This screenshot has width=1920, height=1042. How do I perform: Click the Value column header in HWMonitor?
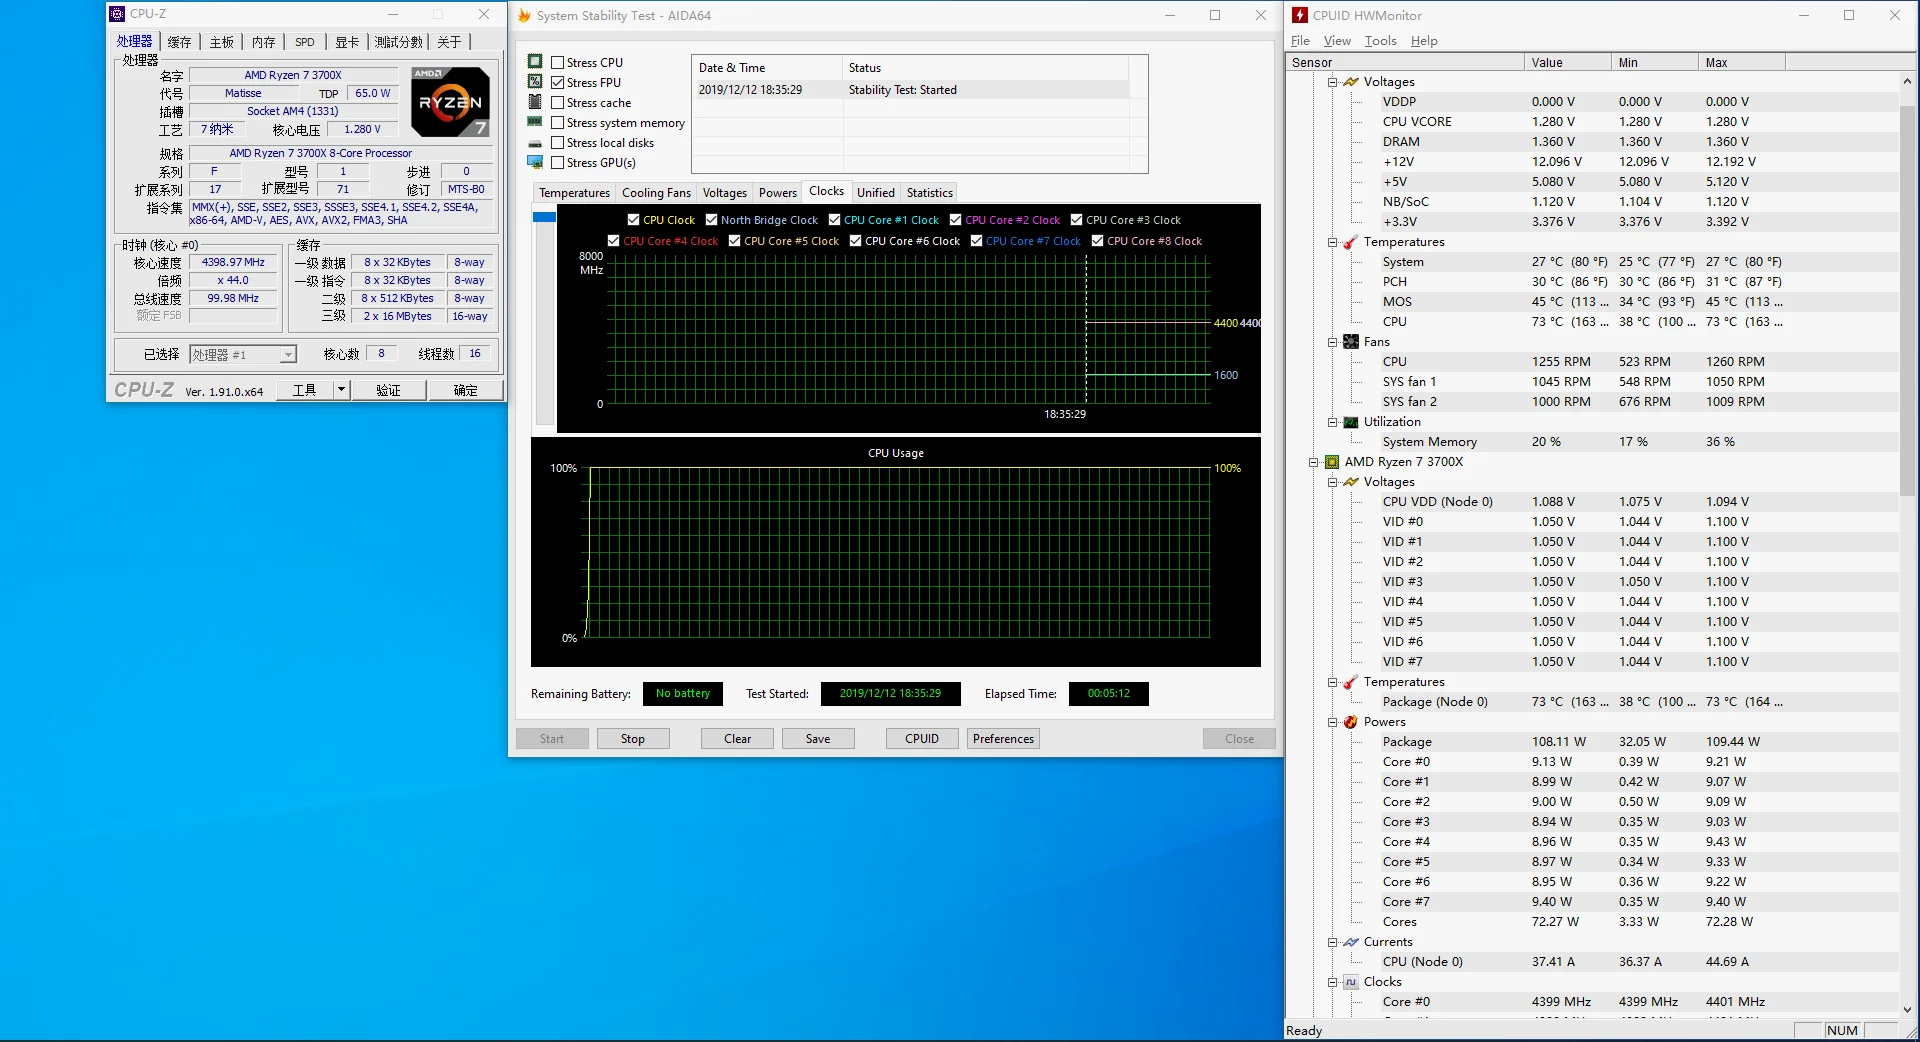[x=1568, y=62]
